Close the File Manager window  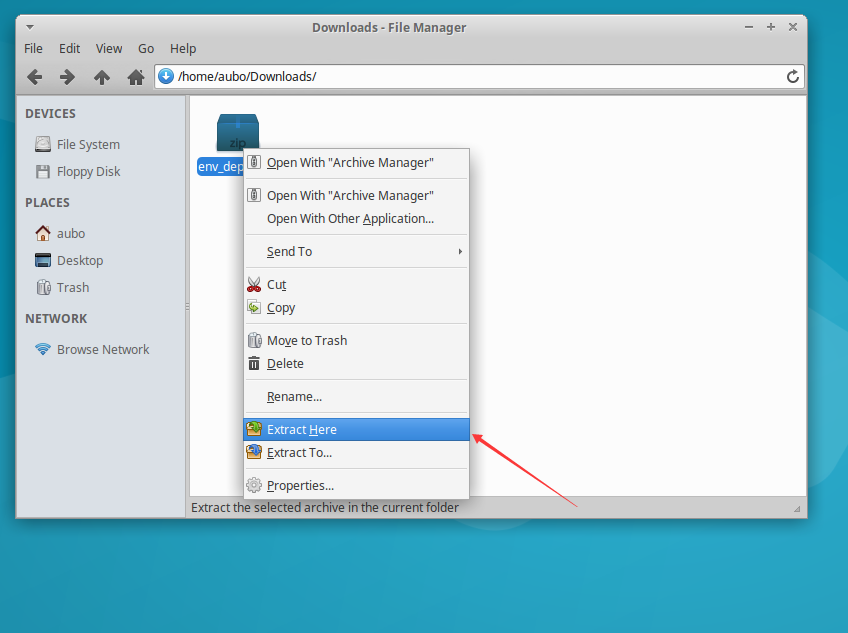pos(793,27)
